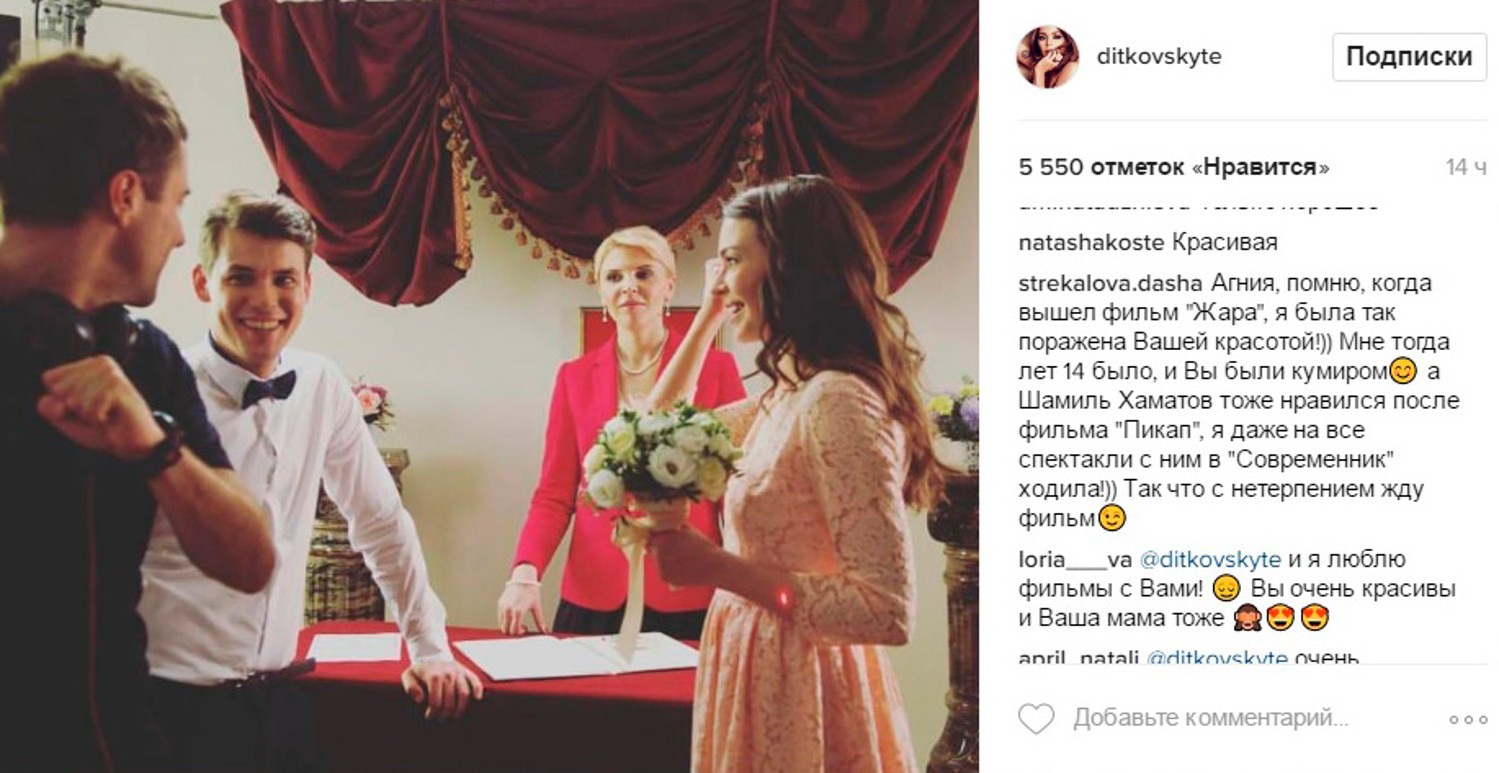Click the Подписки following button
The image size is (1499, 773).
pyautogui.click(x=1409, y=57)
